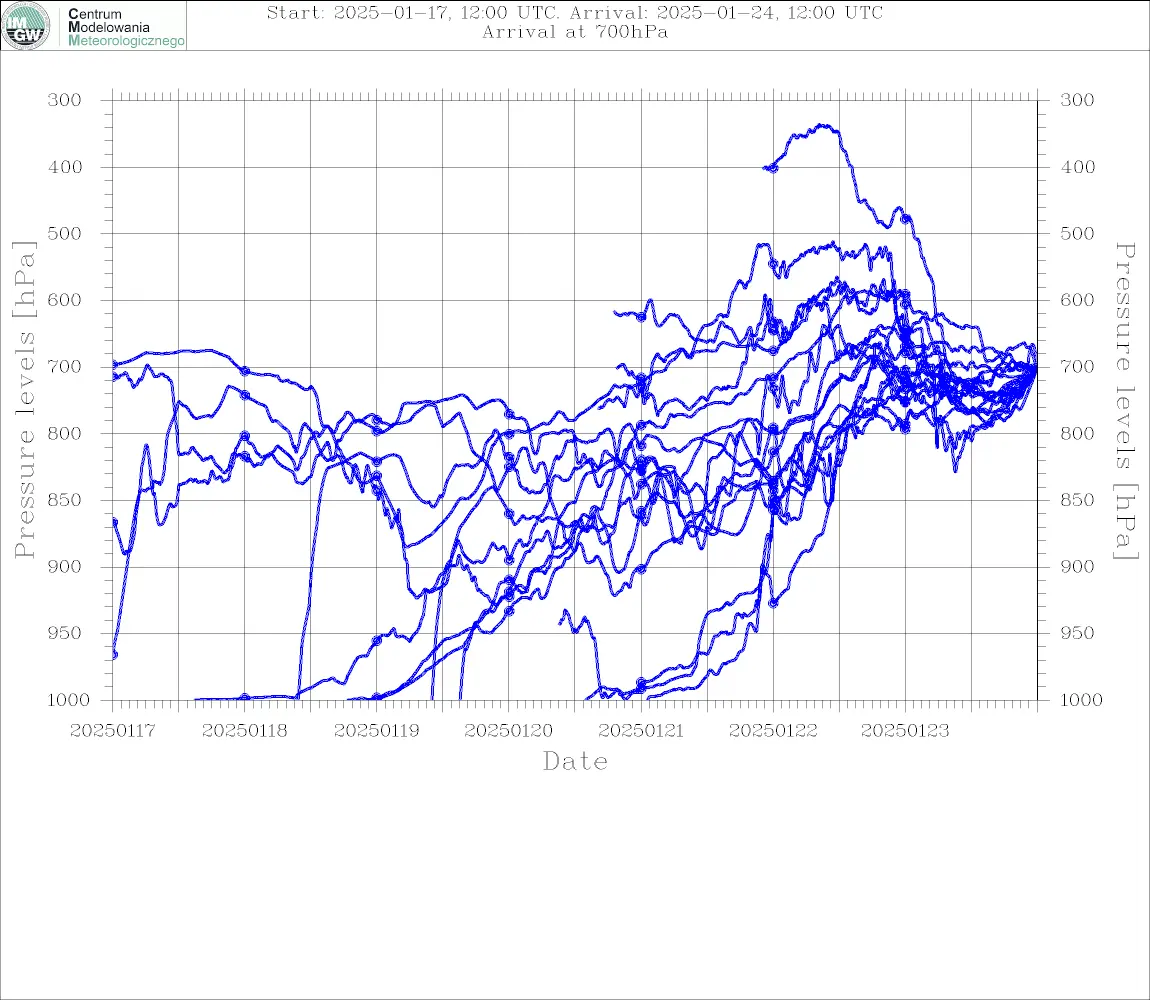Click the IMGW logo icon
This screenshot has height=1000, width=1150.
pos(26,26)
